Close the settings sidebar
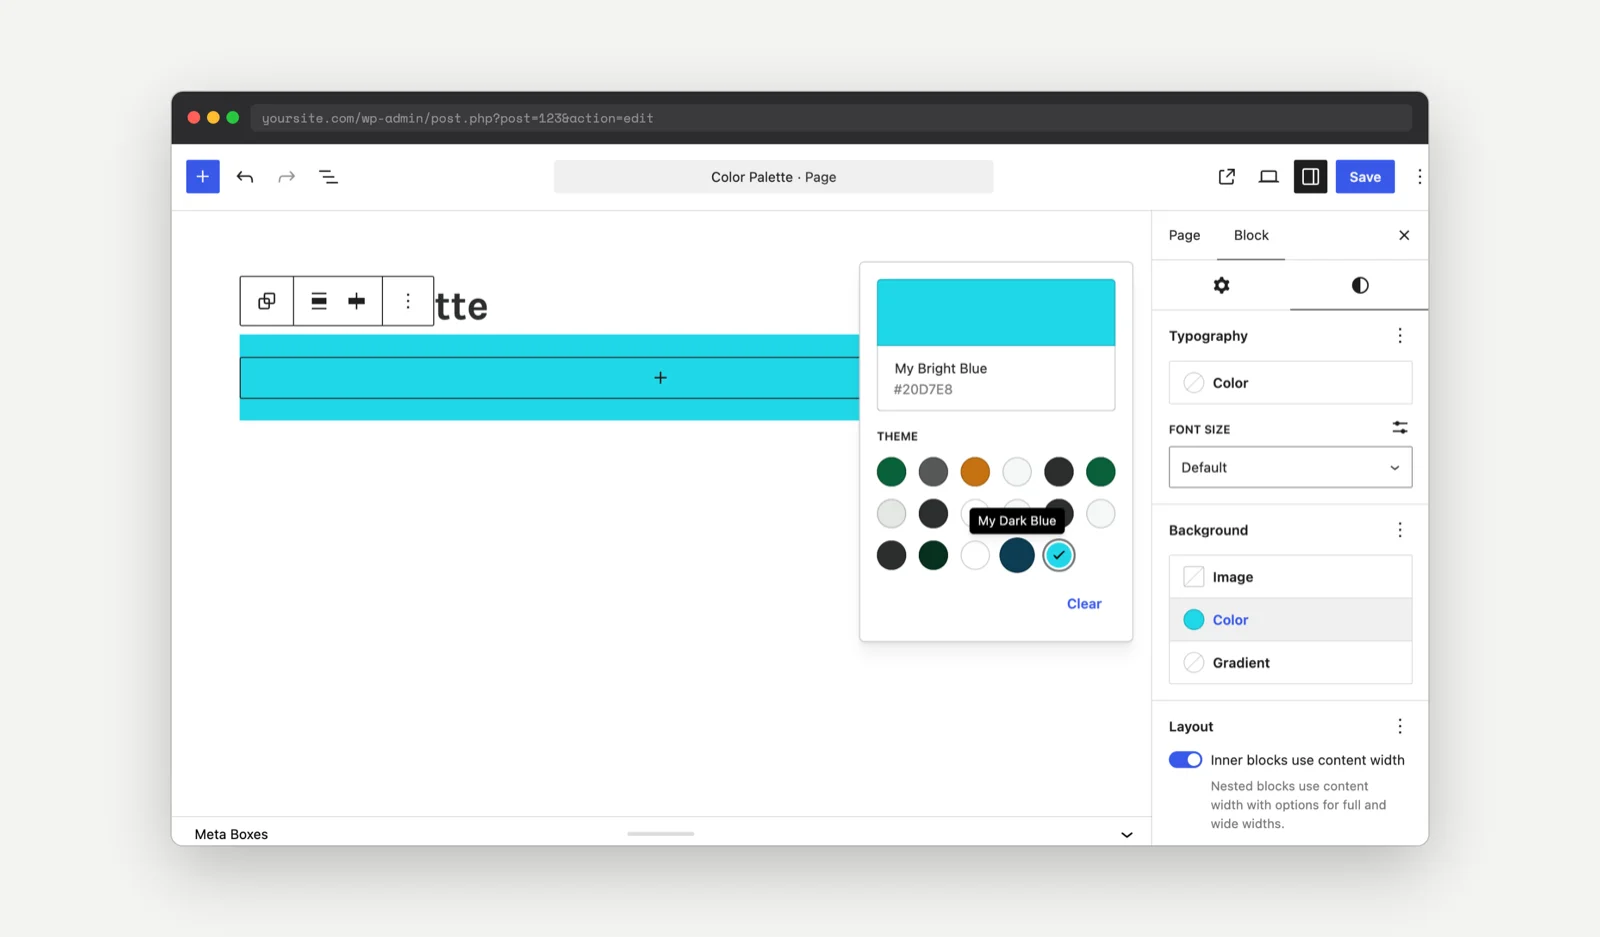The image size is (1600, 937). (1404, 235)
